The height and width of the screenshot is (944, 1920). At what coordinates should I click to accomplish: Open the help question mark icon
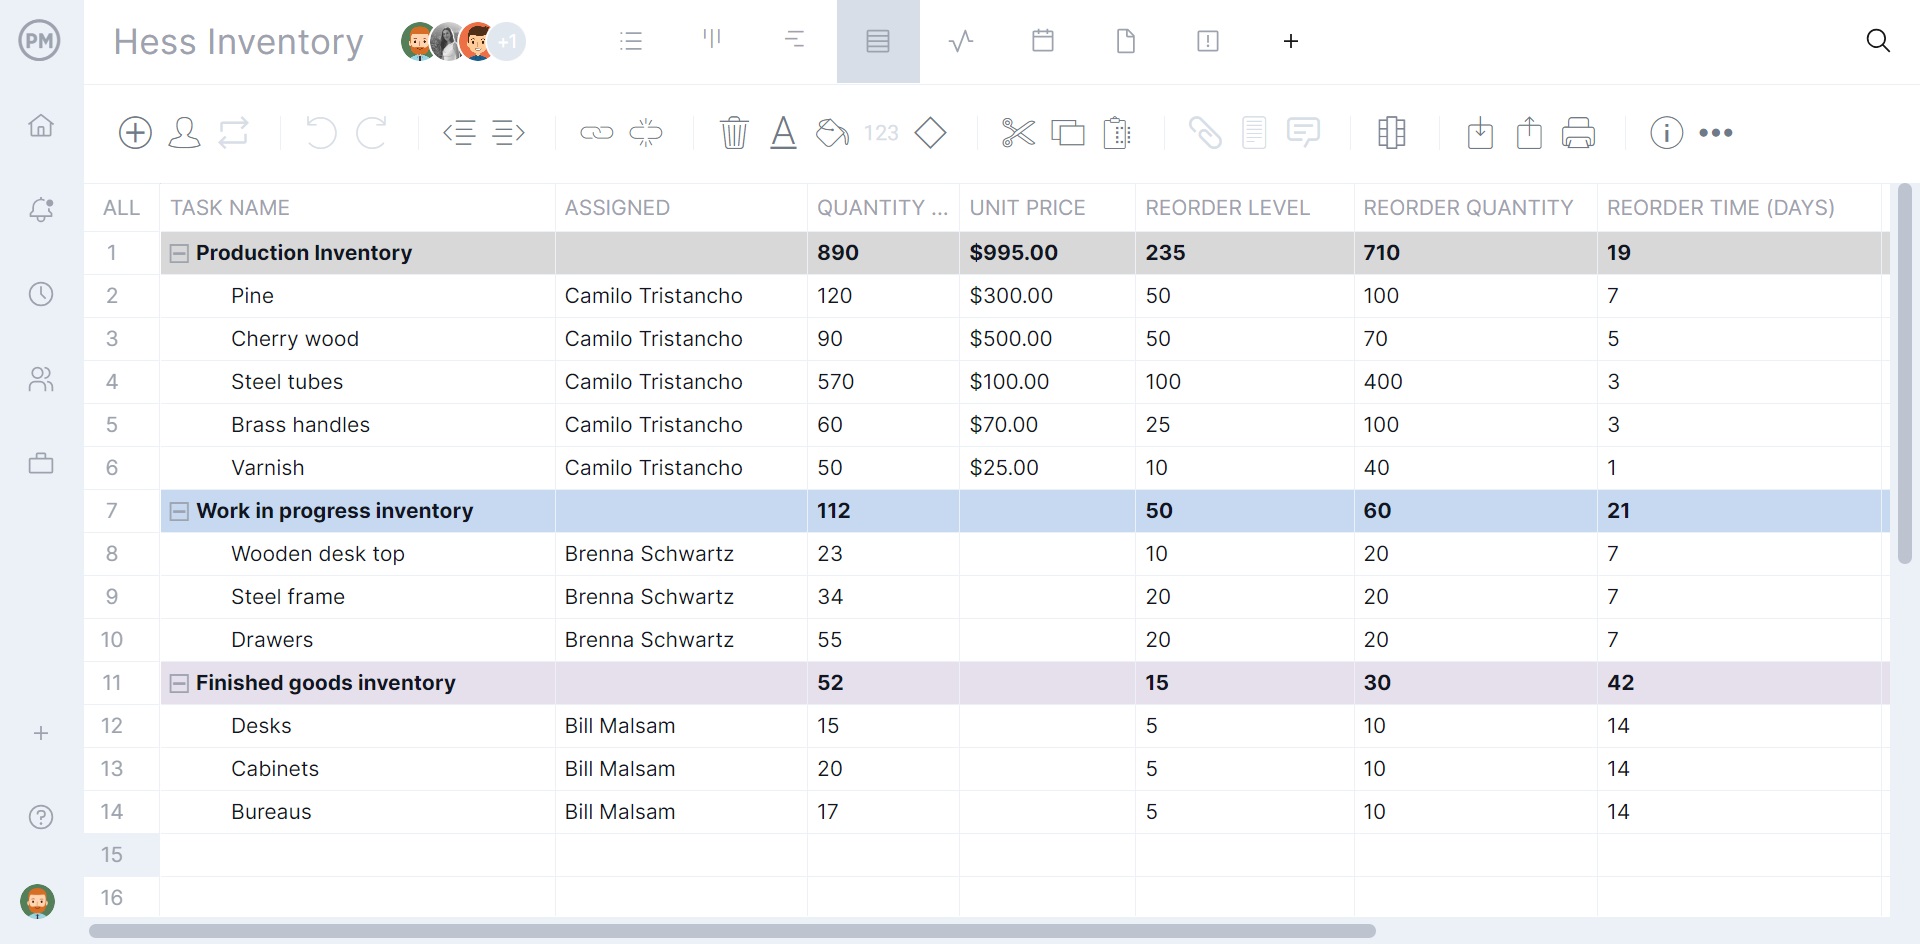point(41,817)
